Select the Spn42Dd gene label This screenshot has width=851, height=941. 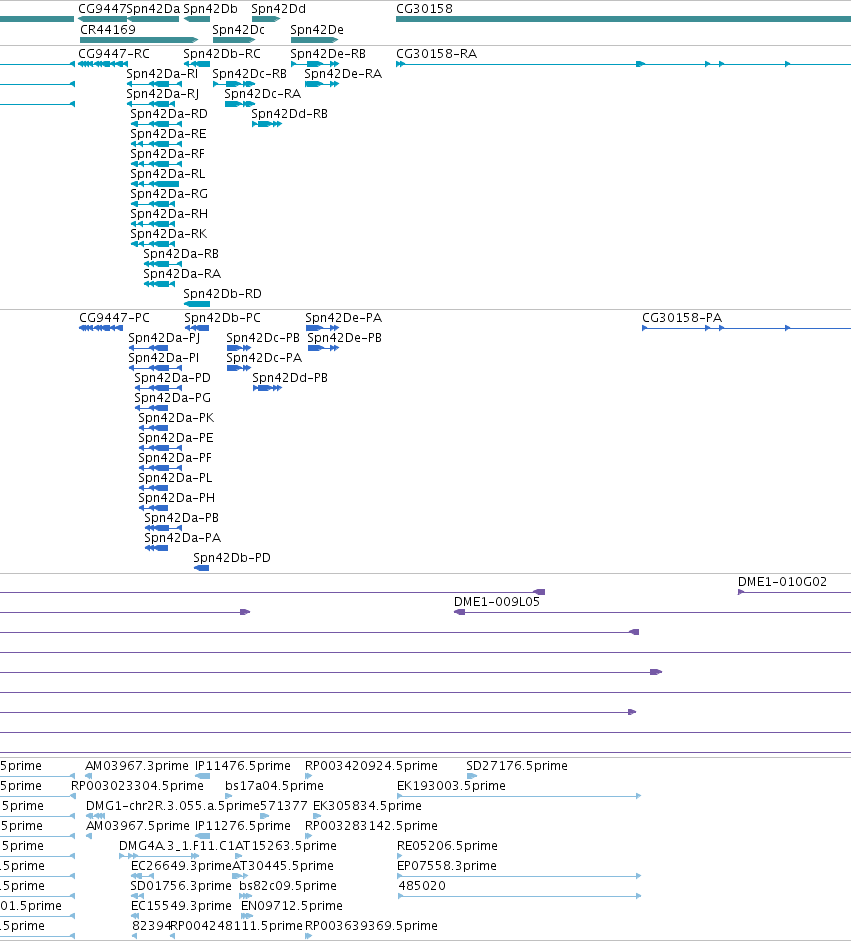[278, 9]
